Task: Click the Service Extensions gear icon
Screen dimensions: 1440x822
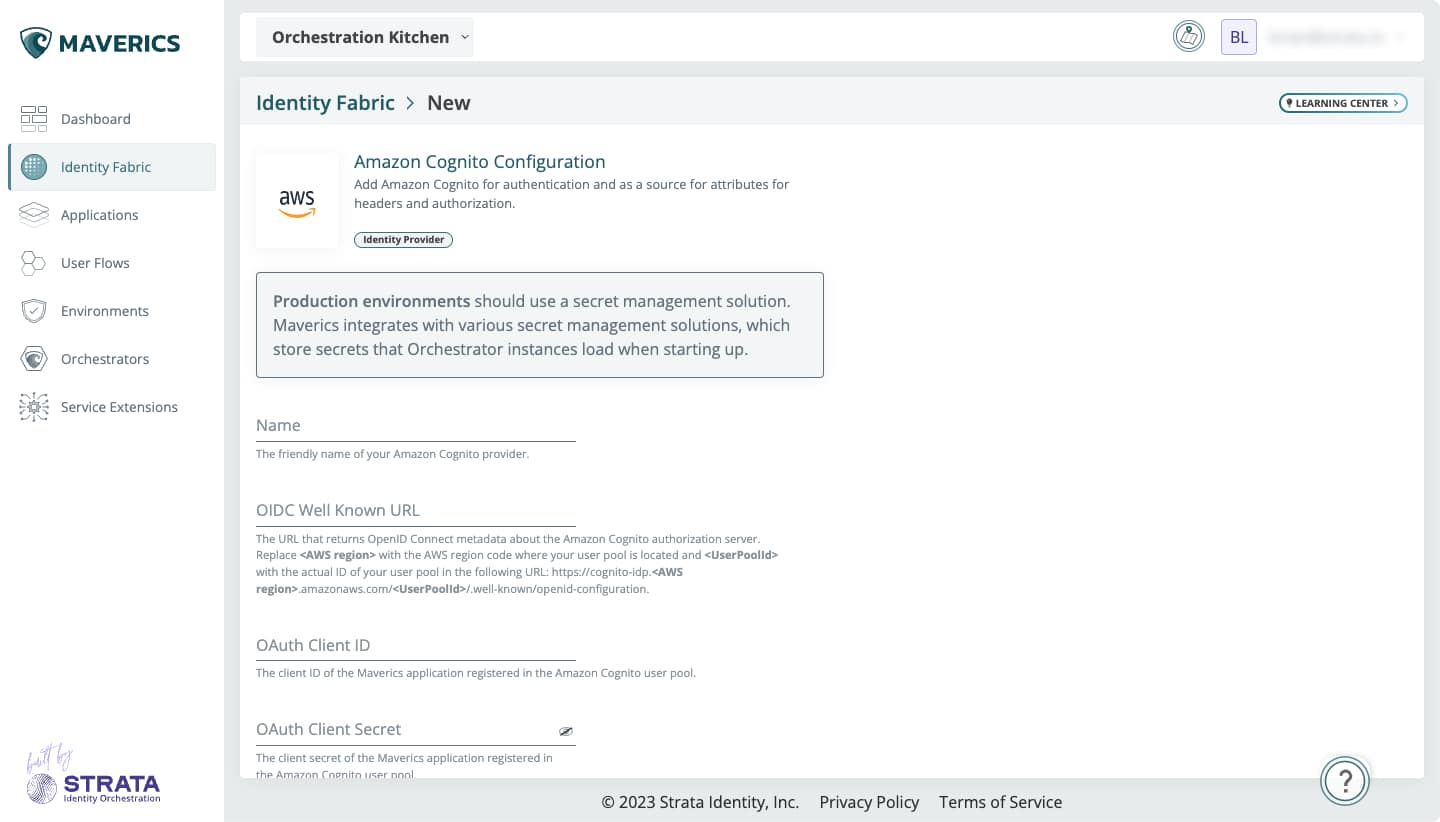Action: click(x=34, y=407)
